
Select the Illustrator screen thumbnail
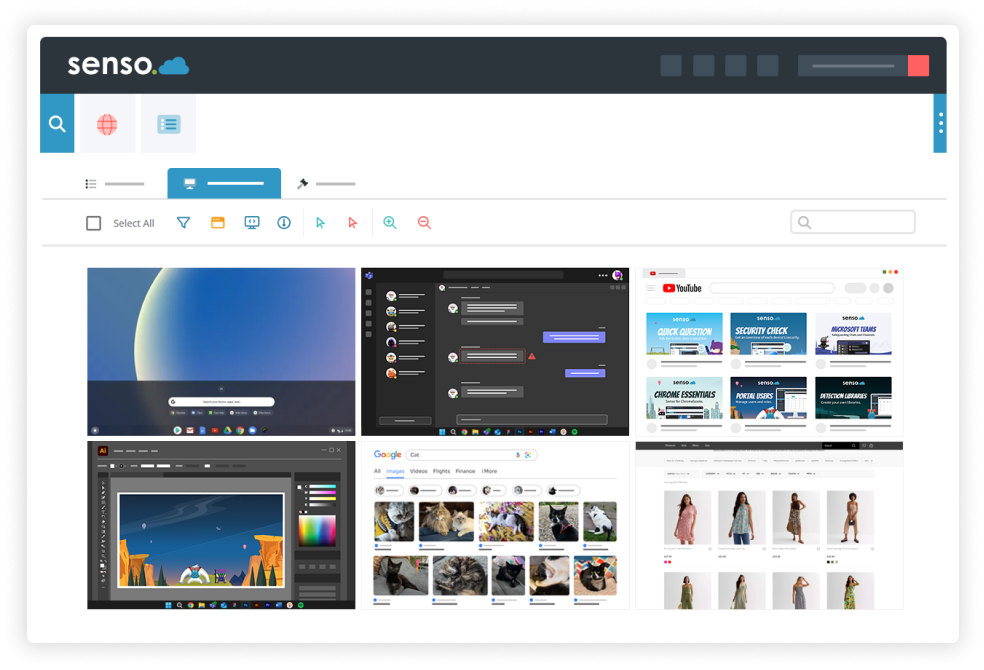(x=220, y=525)
